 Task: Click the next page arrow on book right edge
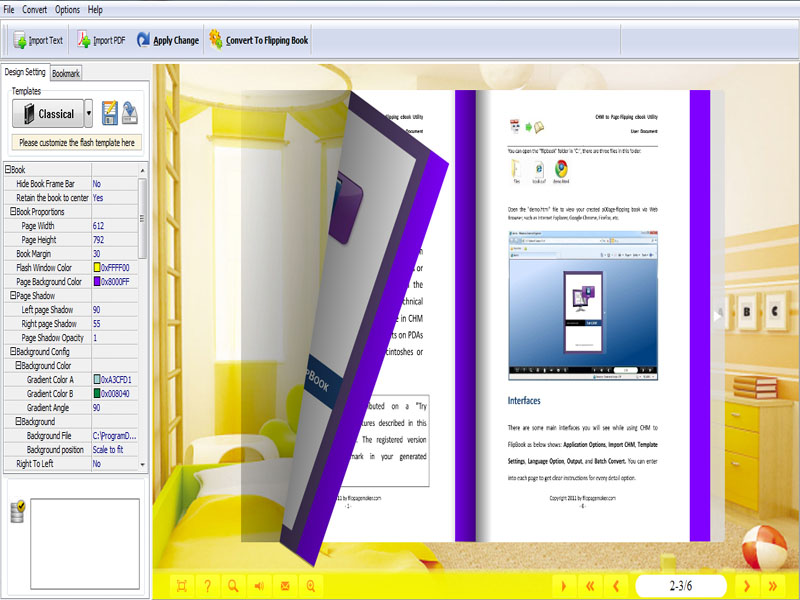pos(718,315)
